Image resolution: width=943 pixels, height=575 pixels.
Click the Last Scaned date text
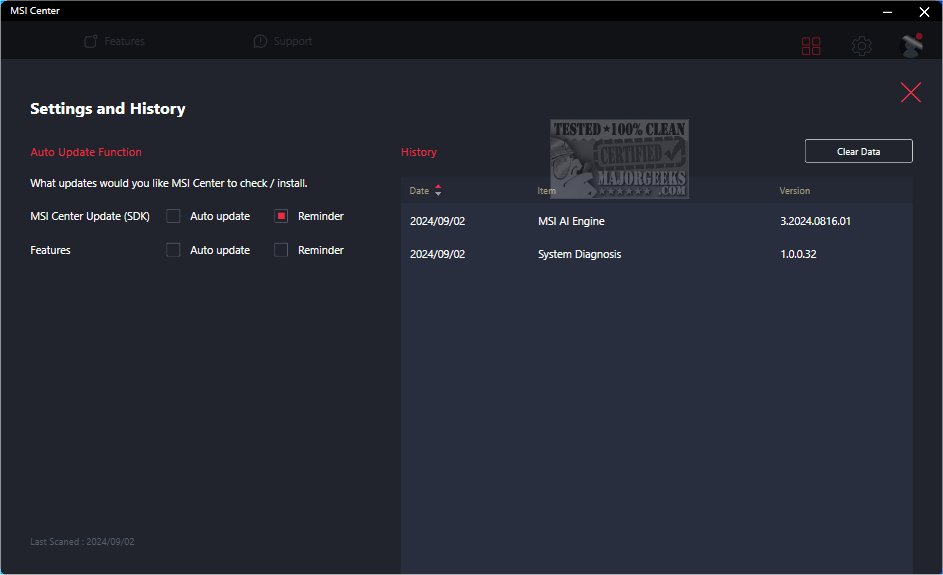(82, 541)
